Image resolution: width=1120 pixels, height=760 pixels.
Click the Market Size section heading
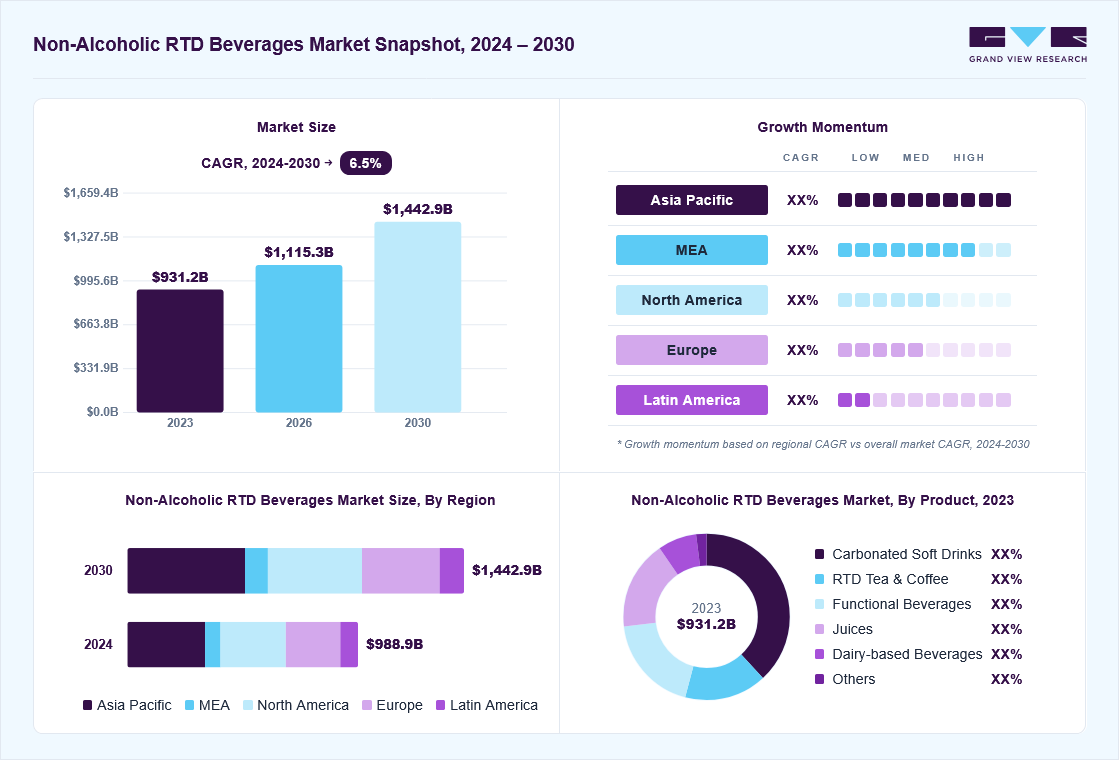296,127
